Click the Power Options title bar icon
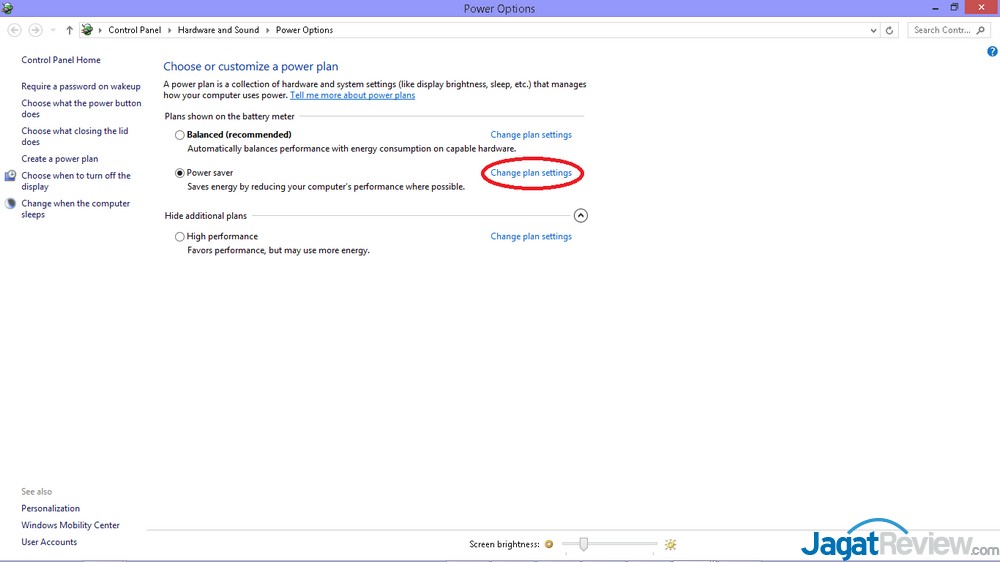This screenshot has height=562, width=1000. coord(8,8)
